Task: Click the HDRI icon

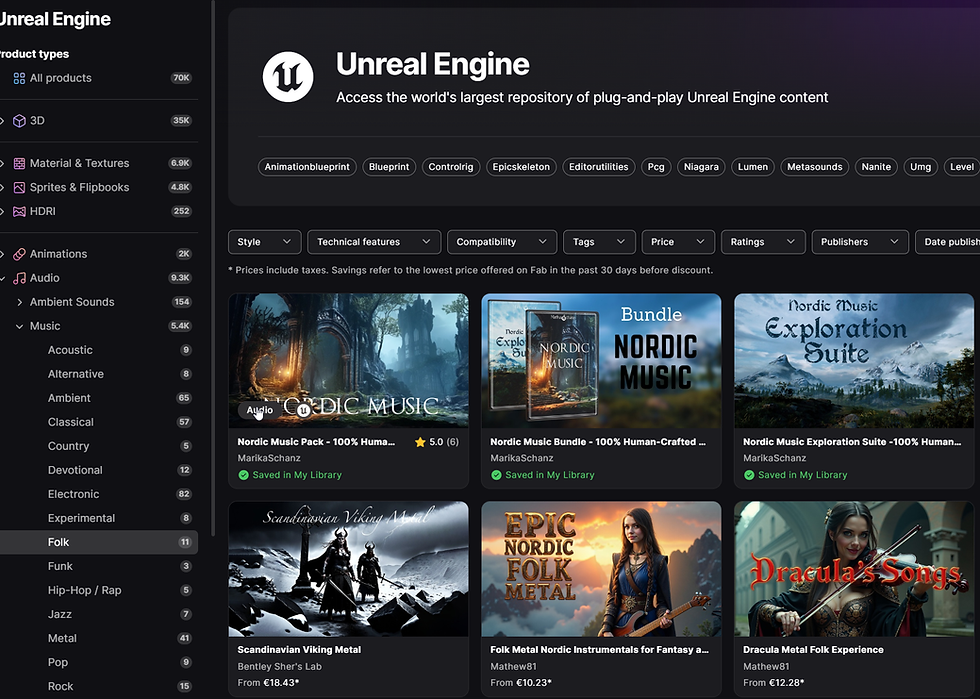Action: (19, 211)
